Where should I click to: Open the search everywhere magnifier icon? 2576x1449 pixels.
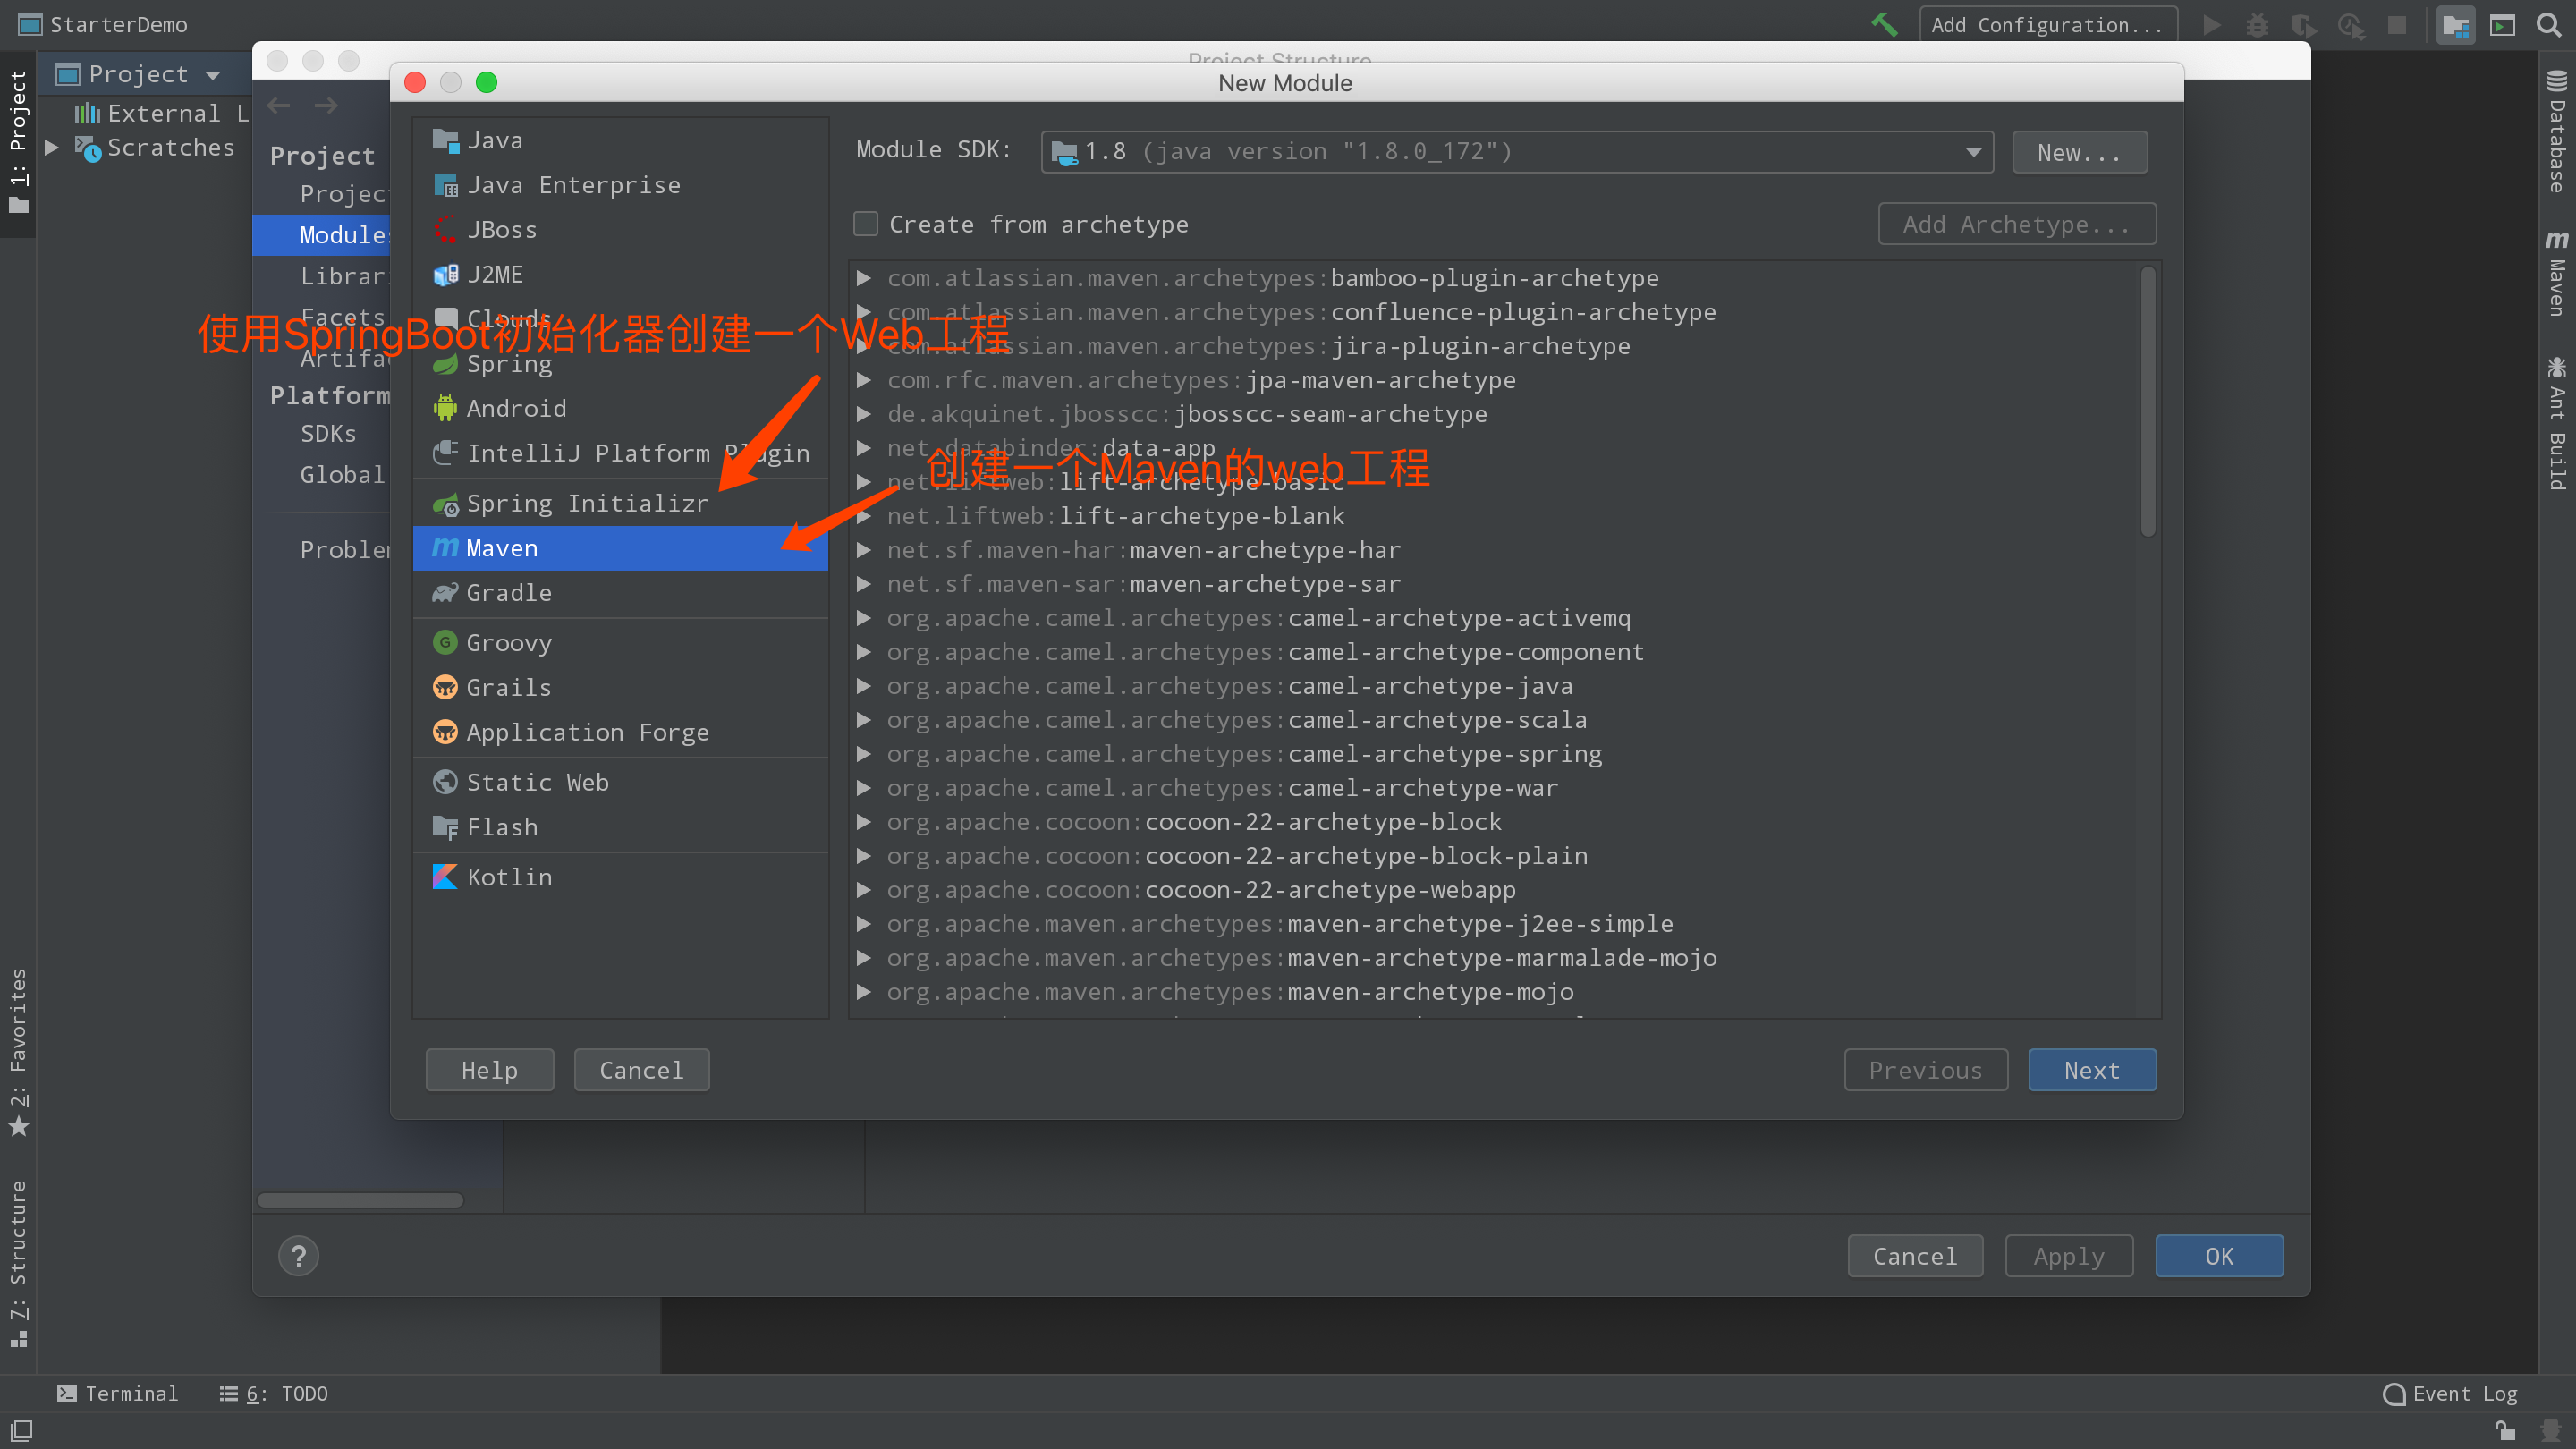pos(2549,24)
